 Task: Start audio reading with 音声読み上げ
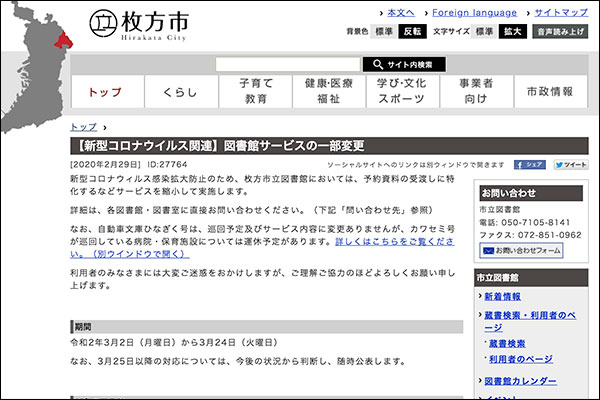(560, 32)
